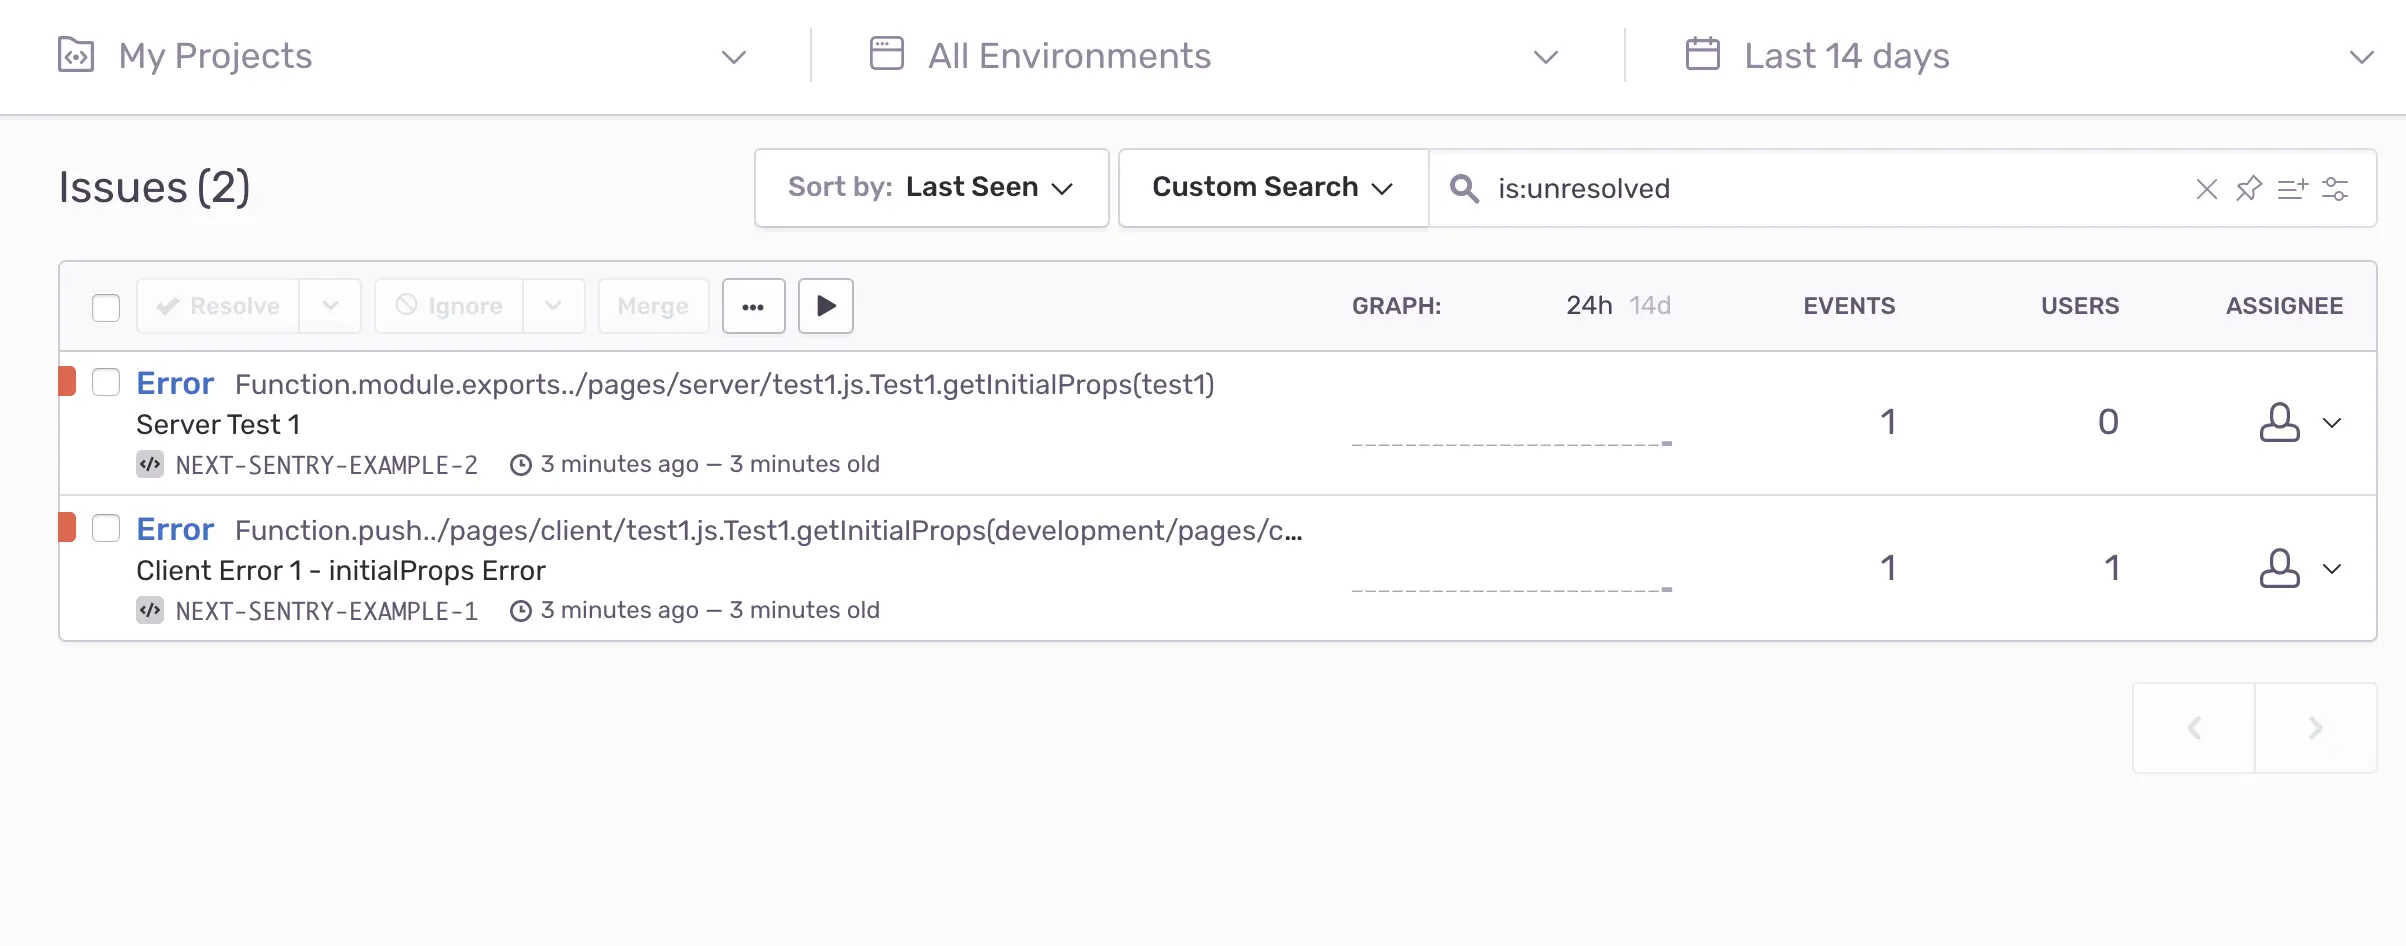Image resolution: width=2406 pixels, height=946 pixels.
Task: Click assignee icon for Client Error 1
Action: (x=2279, y=568)
